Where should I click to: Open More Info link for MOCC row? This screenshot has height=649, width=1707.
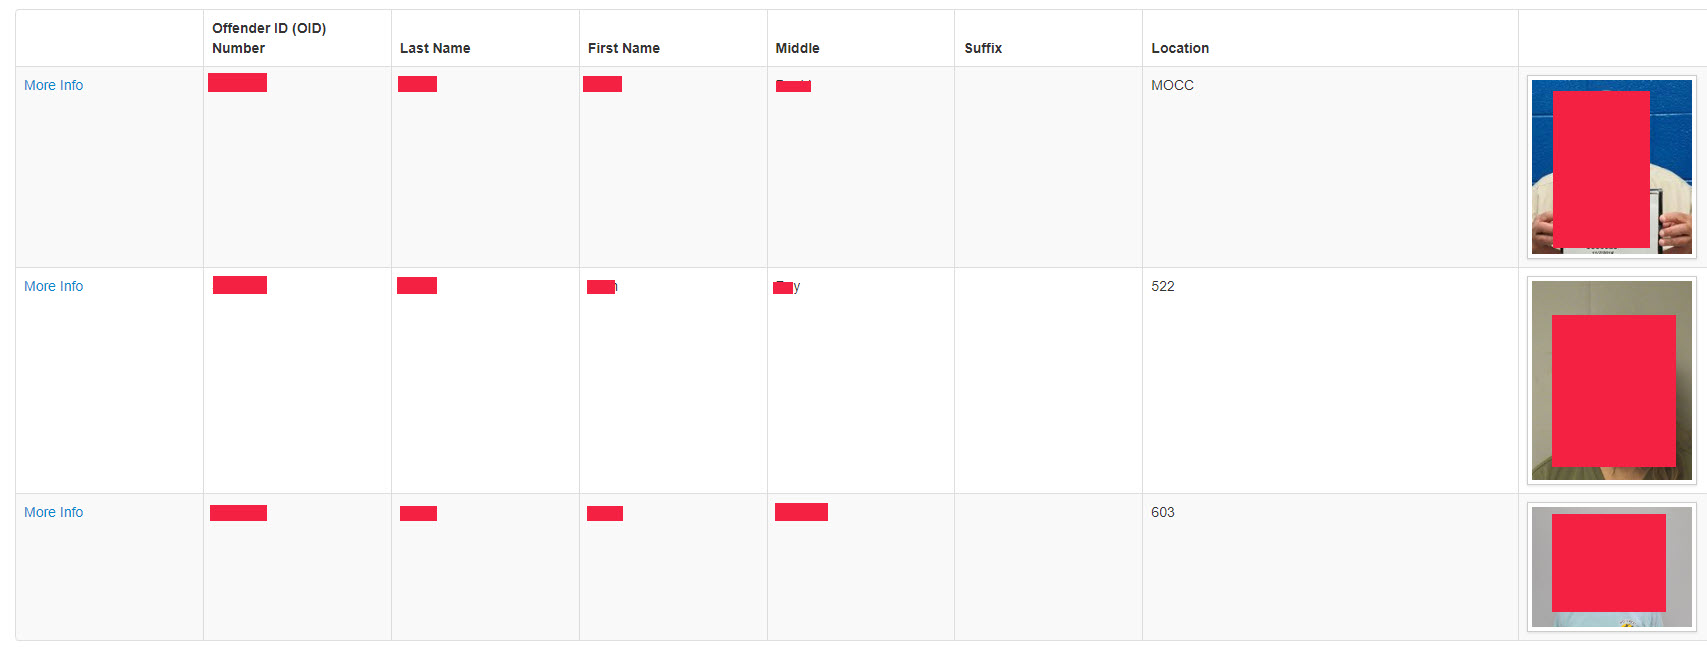(x=54, y=86)
